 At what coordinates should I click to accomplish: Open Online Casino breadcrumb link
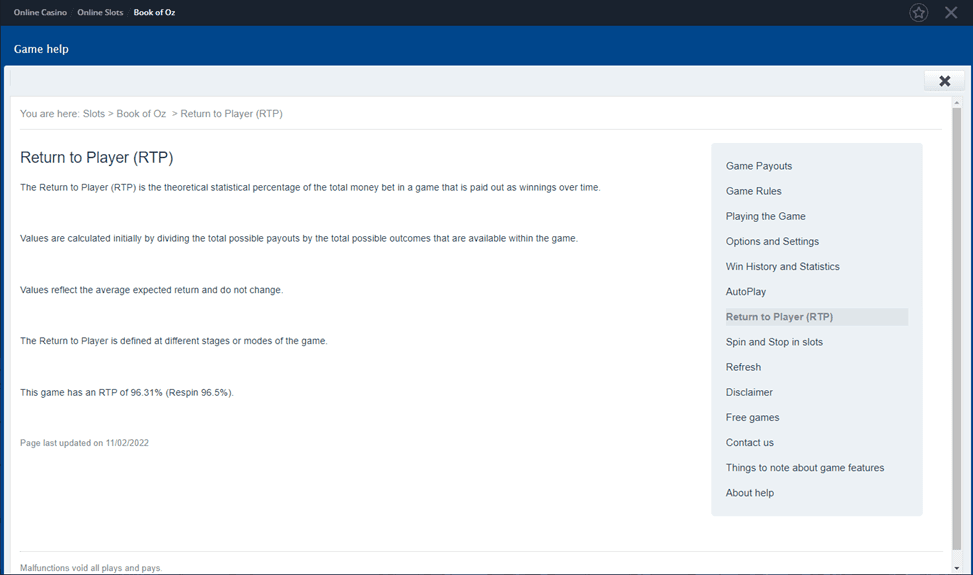pyautogui.click(x=42, y=13)
